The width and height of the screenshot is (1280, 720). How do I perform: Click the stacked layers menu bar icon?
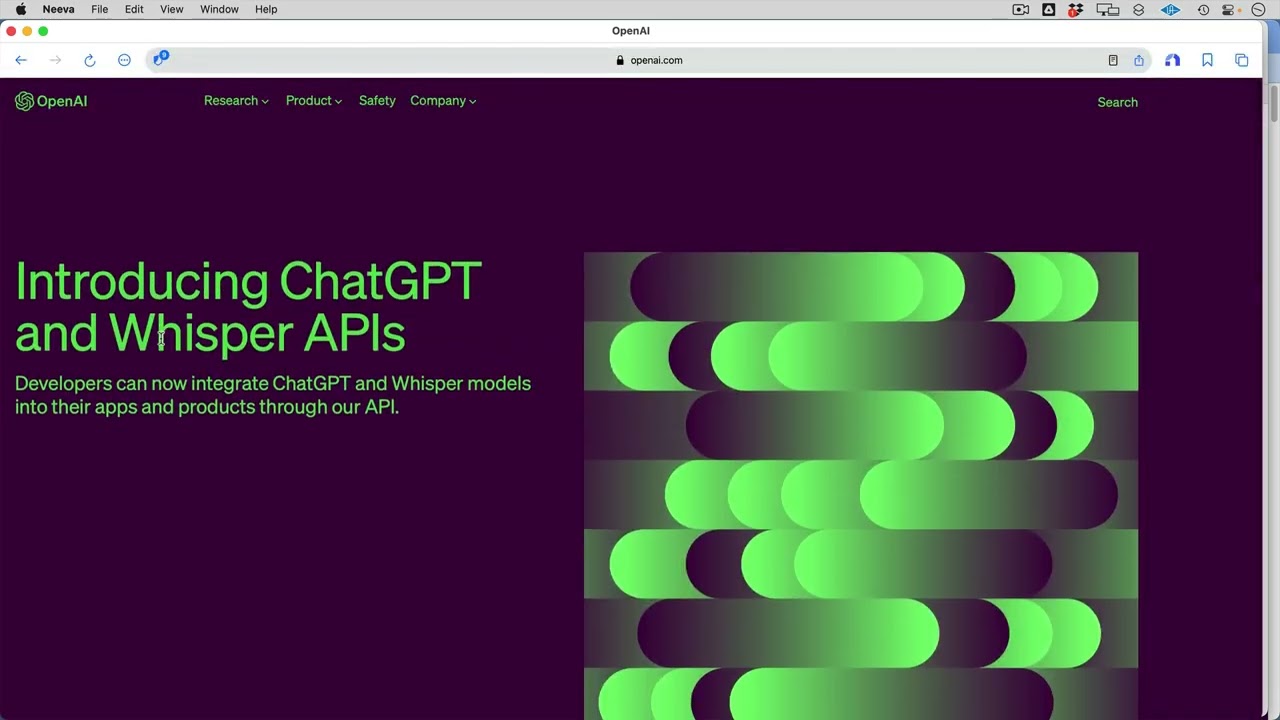1139,9
